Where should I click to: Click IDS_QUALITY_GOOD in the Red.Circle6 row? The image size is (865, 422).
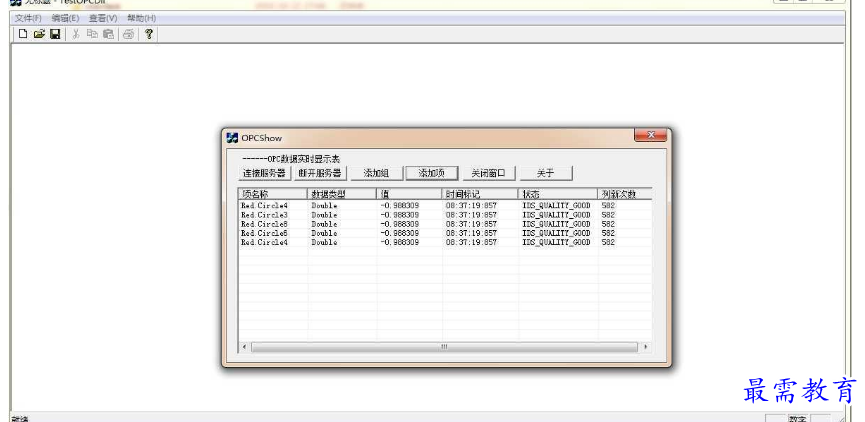tap(556, 233)
